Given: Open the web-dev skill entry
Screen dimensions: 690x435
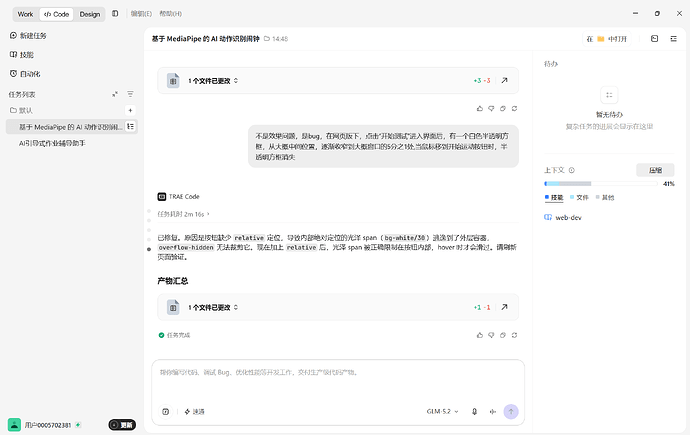Looking at the screenshot, I should pyautogui.click(x=563, y=218).
